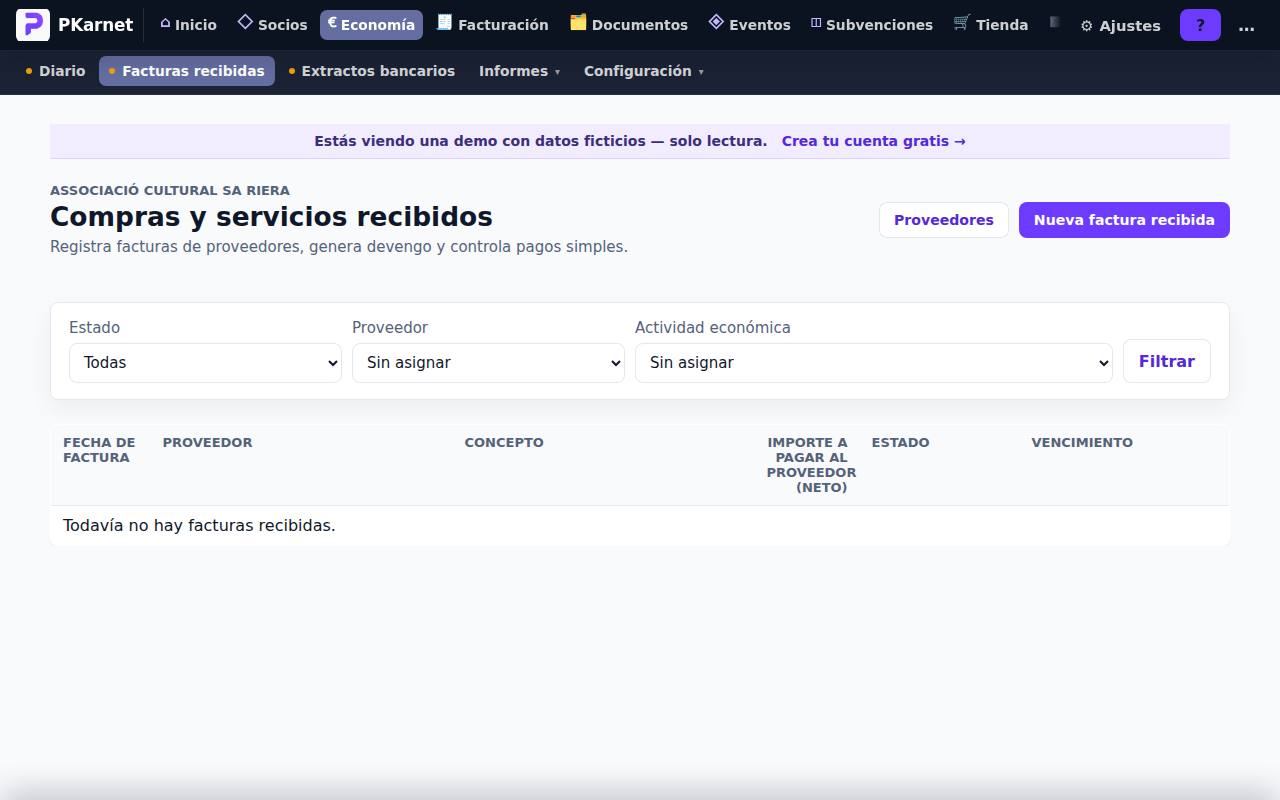1280x800 pixels.
Task: Click the PKarnet brand name
Action: (x=95, y=25)
